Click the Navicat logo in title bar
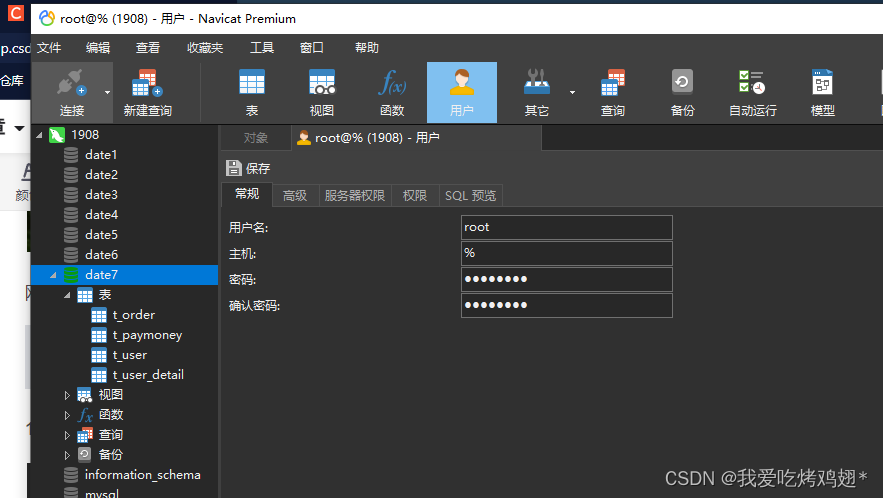The height and width of the screenshot is (498, 883). 47,19
